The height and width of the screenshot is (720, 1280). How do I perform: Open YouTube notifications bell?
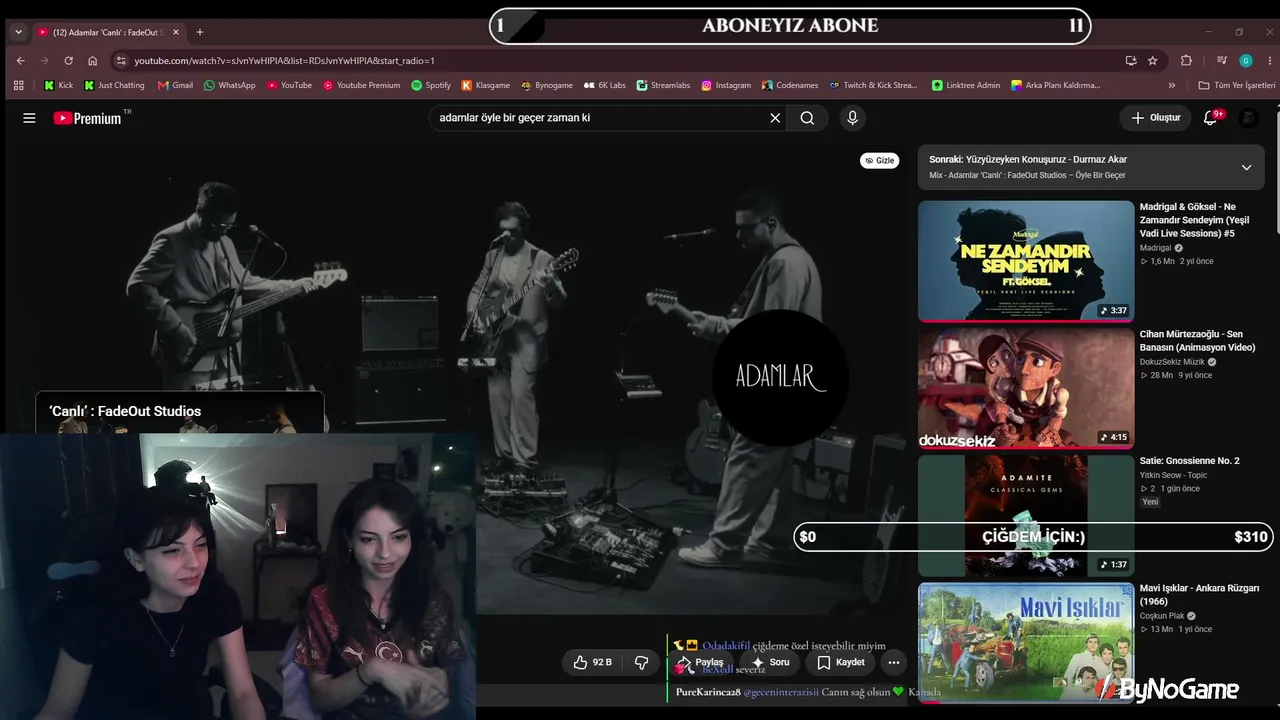1210,118
